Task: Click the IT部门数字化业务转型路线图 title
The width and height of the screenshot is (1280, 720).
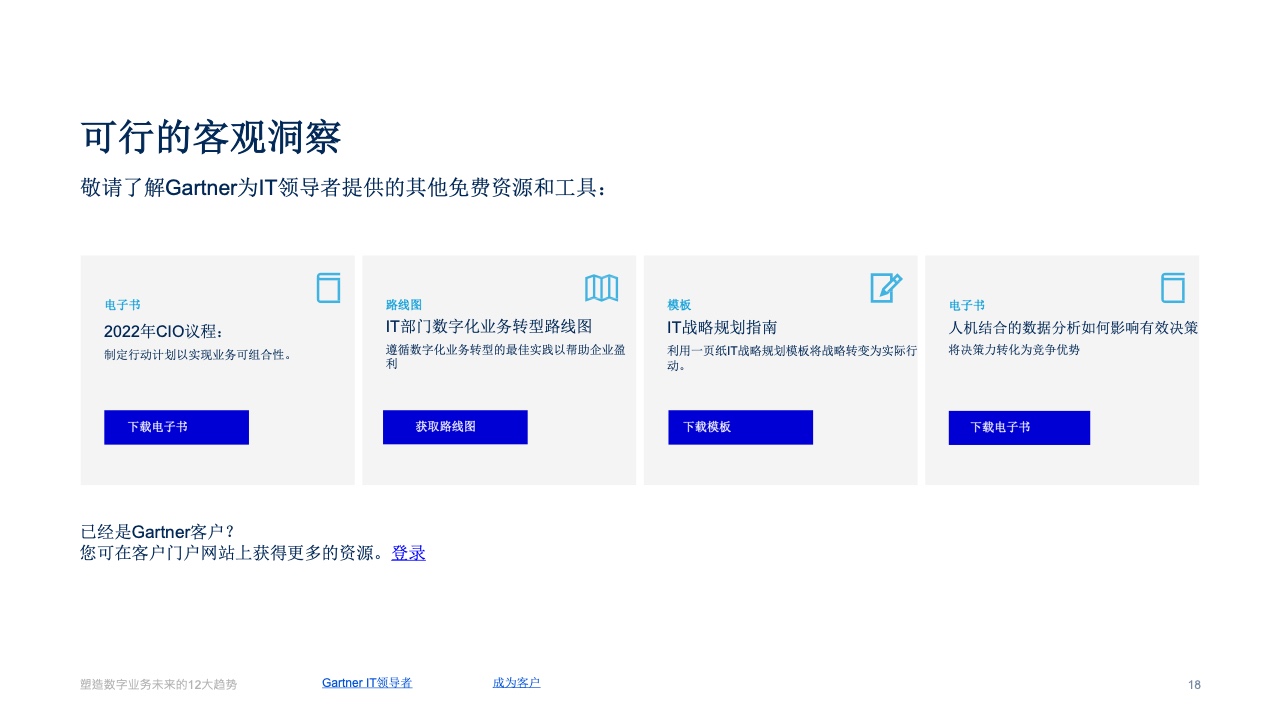Action: (x=489, y=326)
